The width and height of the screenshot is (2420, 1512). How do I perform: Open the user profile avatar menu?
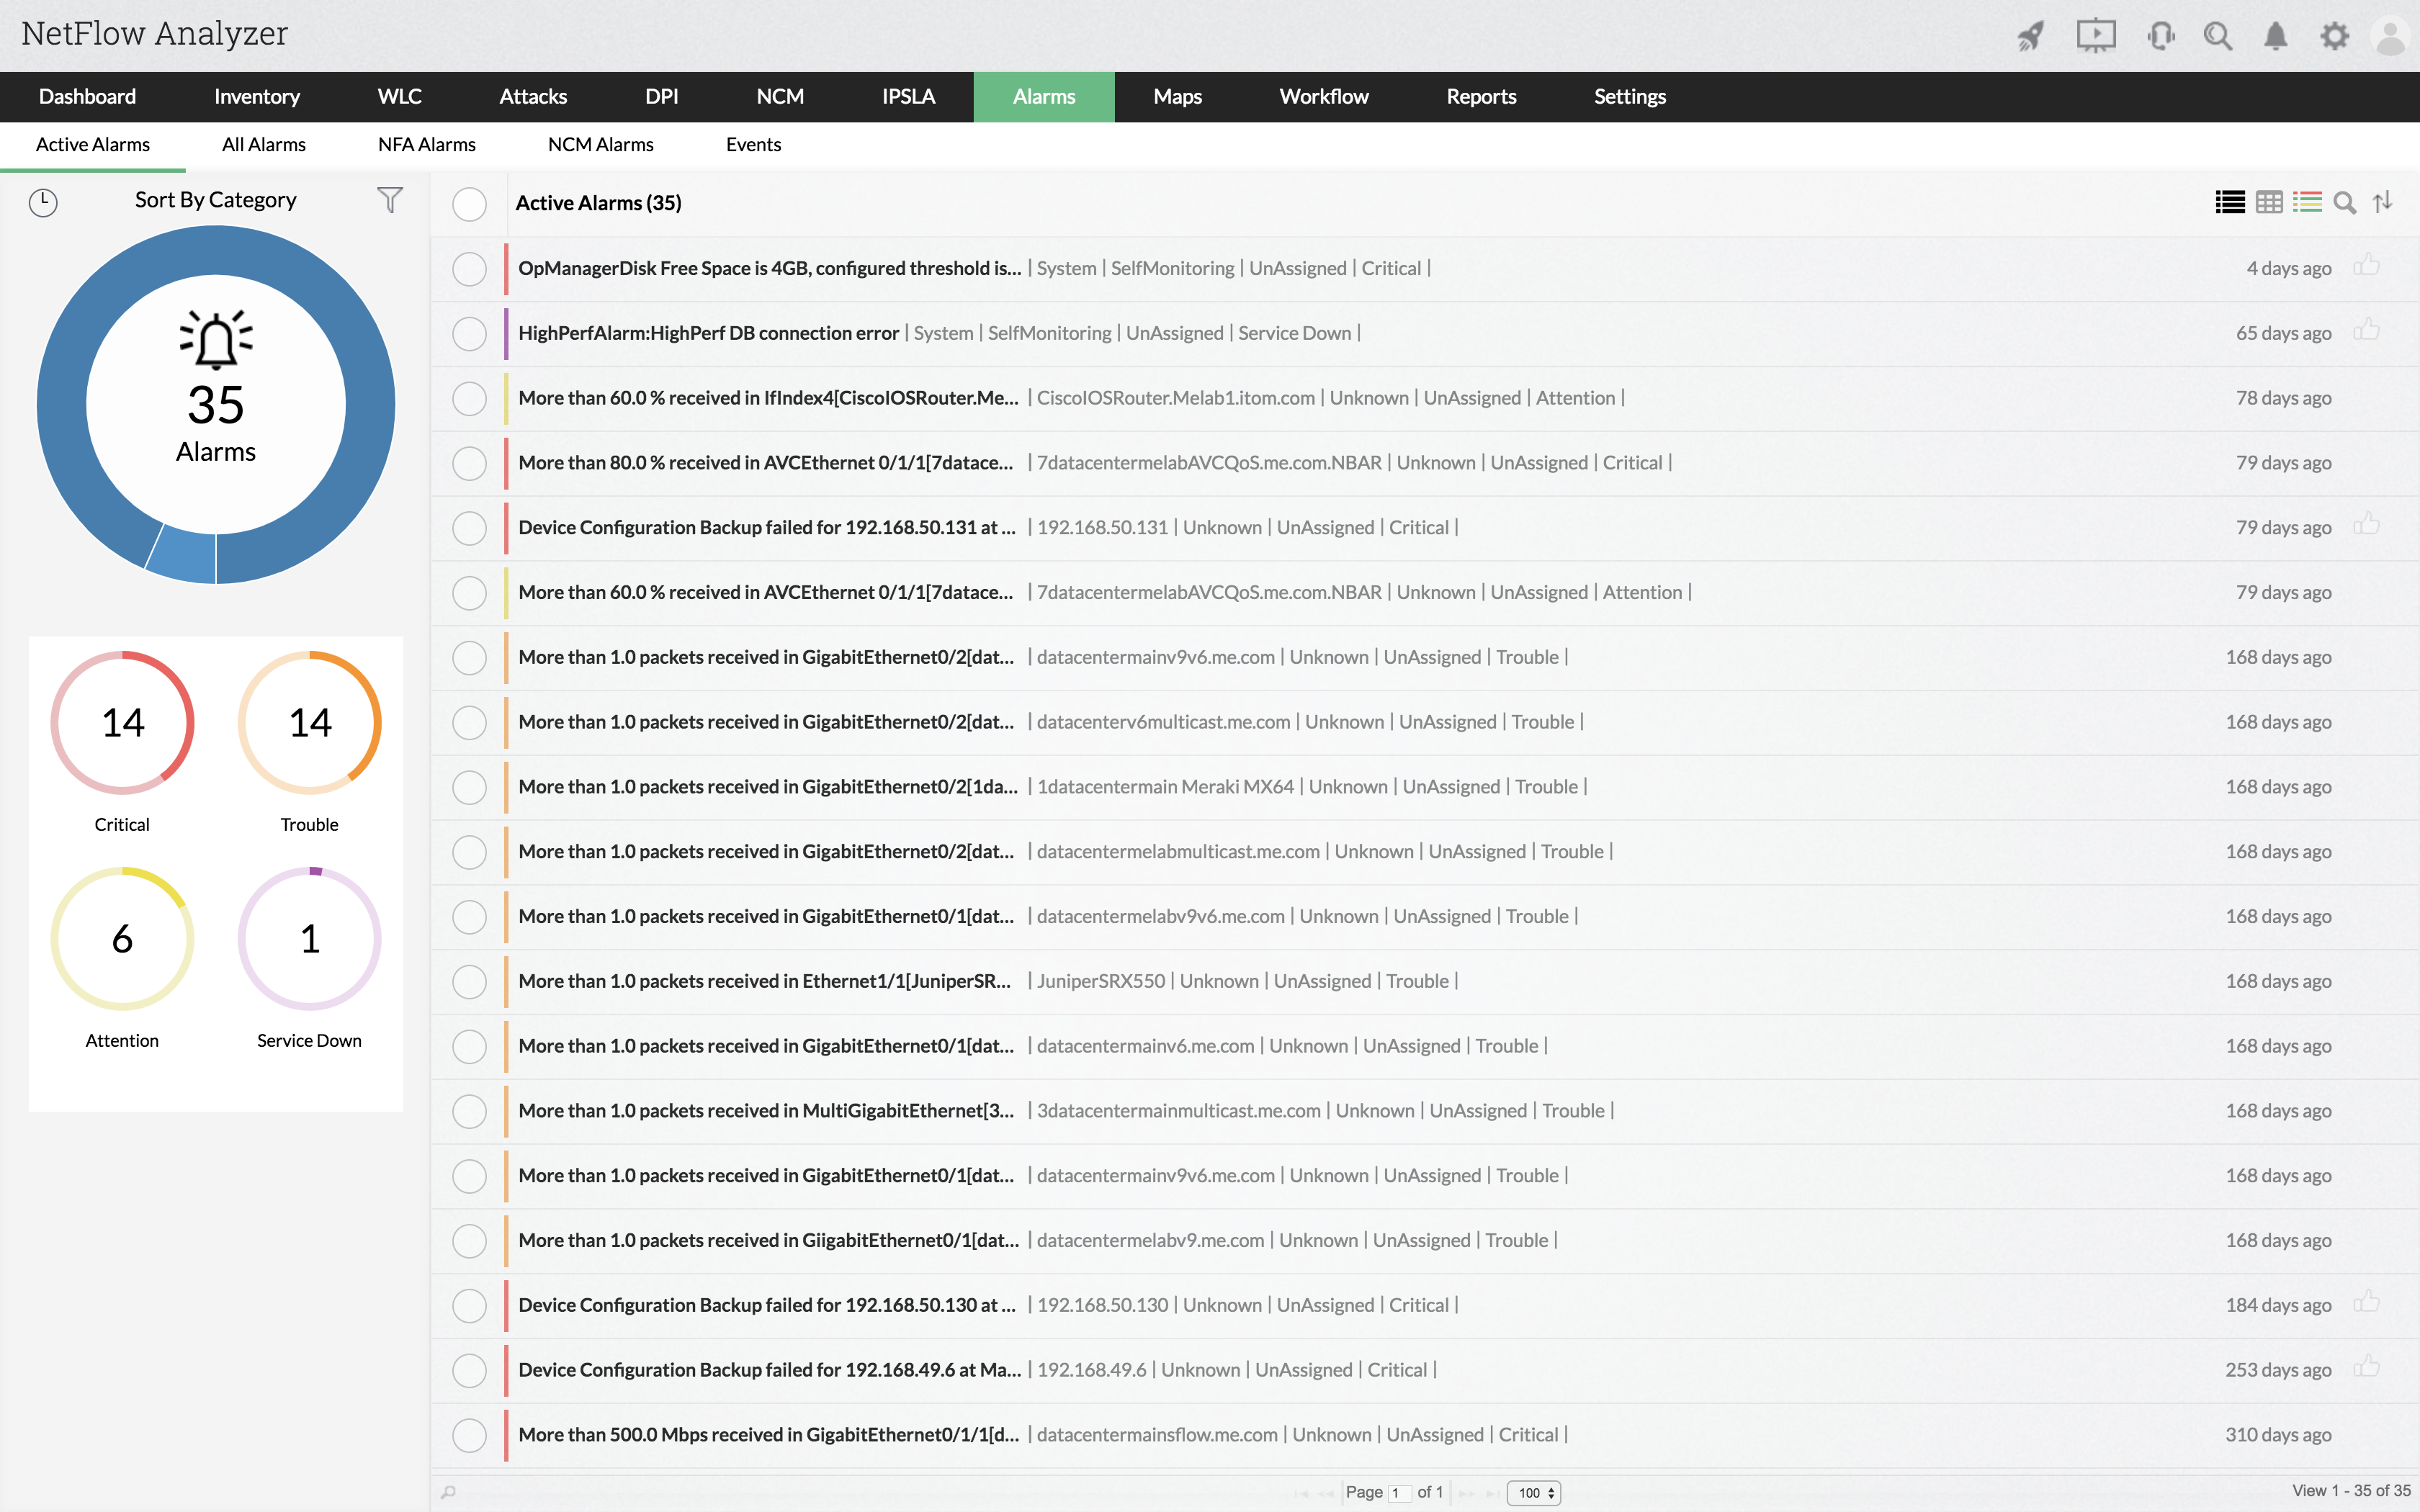(2391, 37)
